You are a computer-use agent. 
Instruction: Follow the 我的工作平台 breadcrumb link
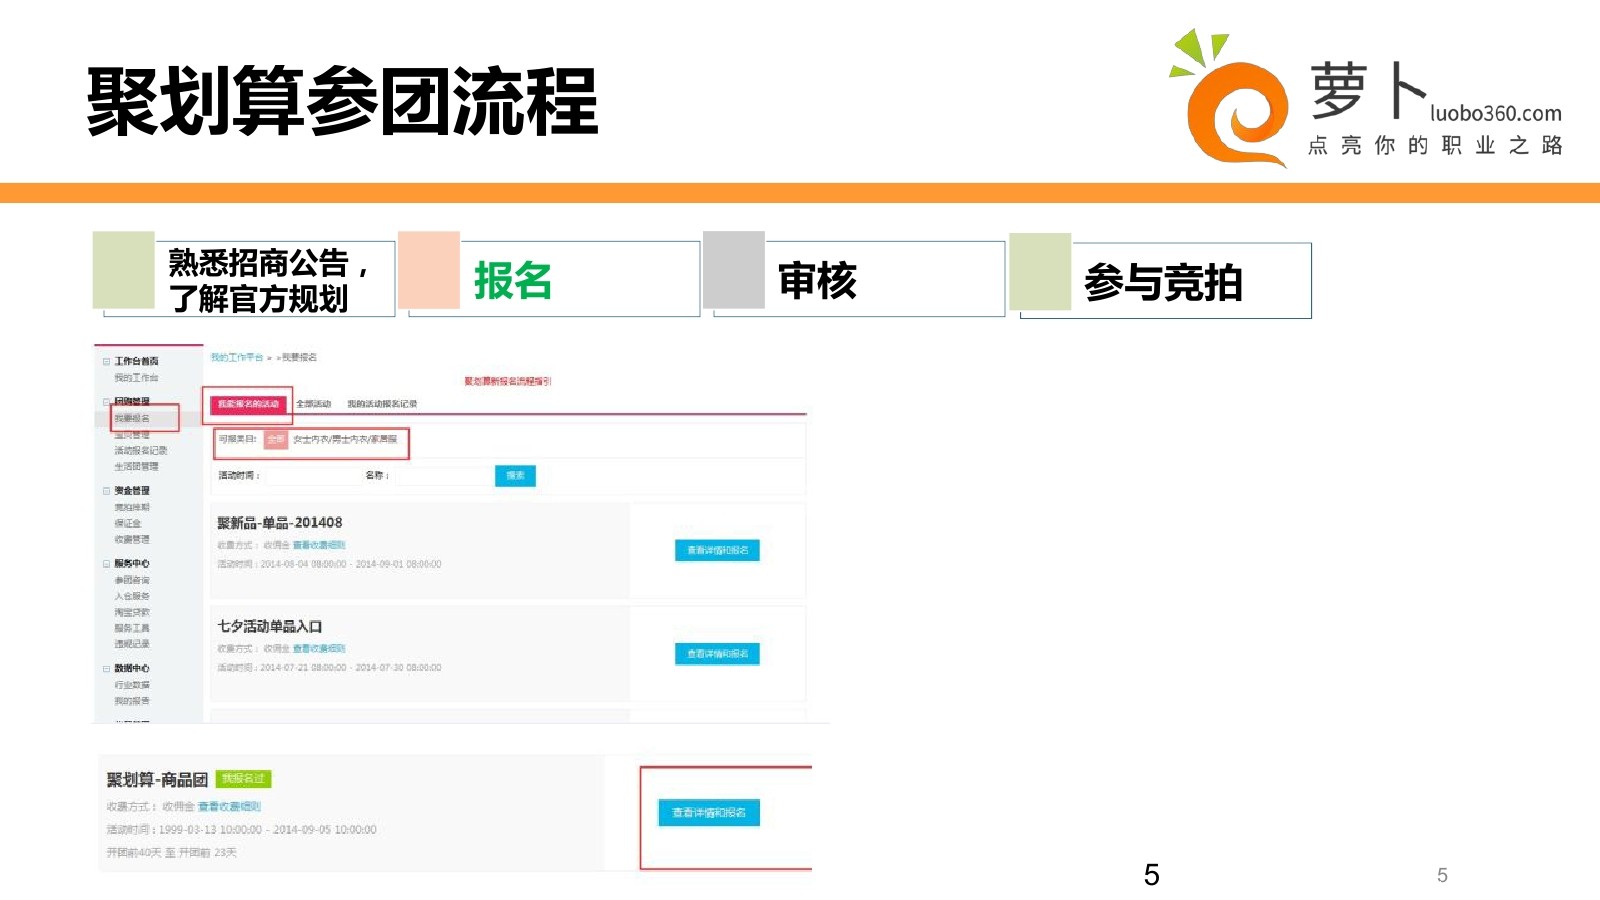[x=237, y=357]
